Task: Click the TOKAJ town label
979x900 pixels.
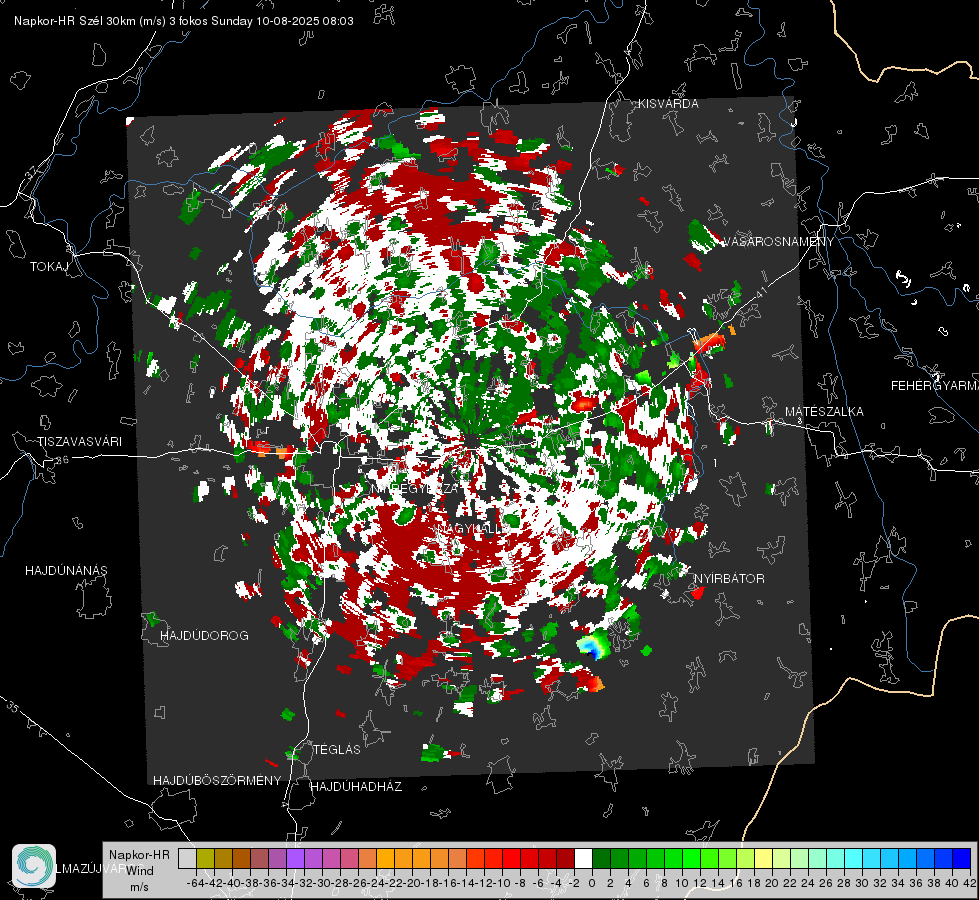Action: coord(49,267)
